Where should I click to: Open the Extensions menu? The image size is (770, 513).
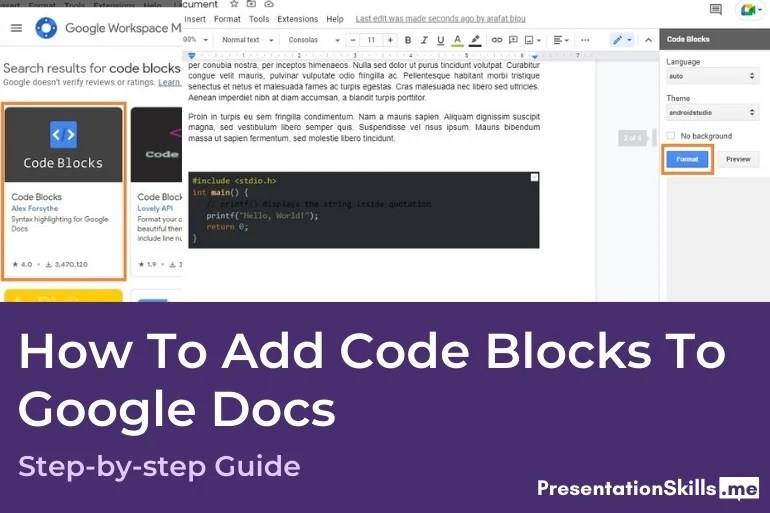[x=298, y=19]
